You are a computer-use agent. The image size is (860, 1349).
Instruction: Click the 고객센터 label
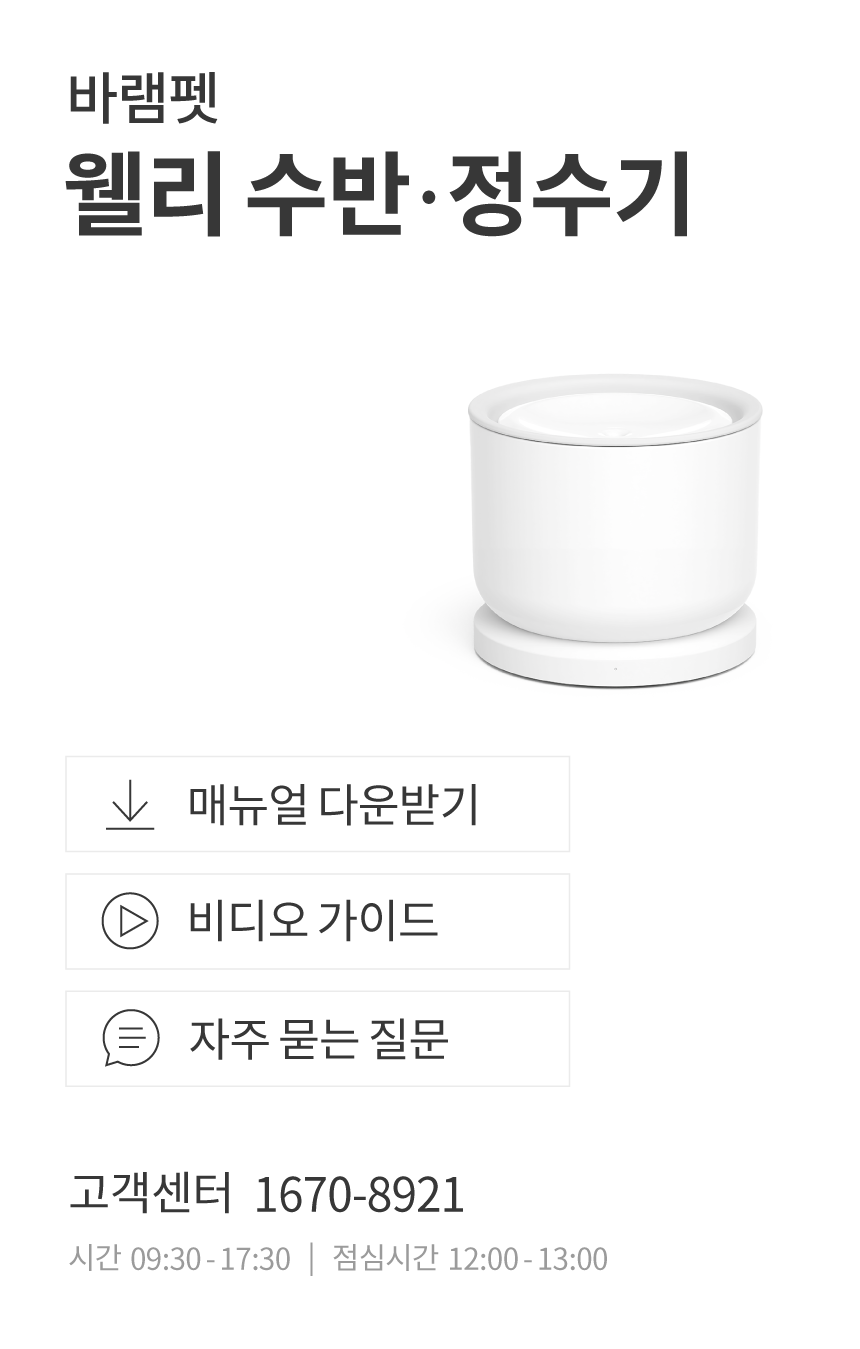[150, 1194]
